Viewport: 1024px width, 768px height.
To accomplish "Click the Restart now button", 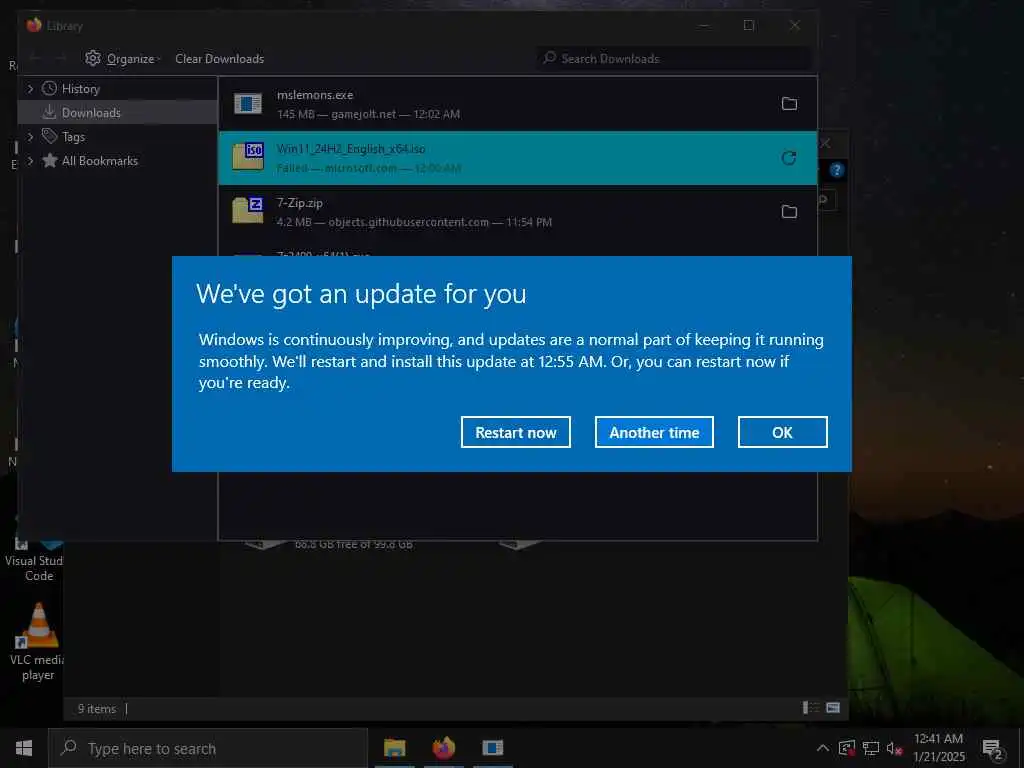I will (515, 432).
